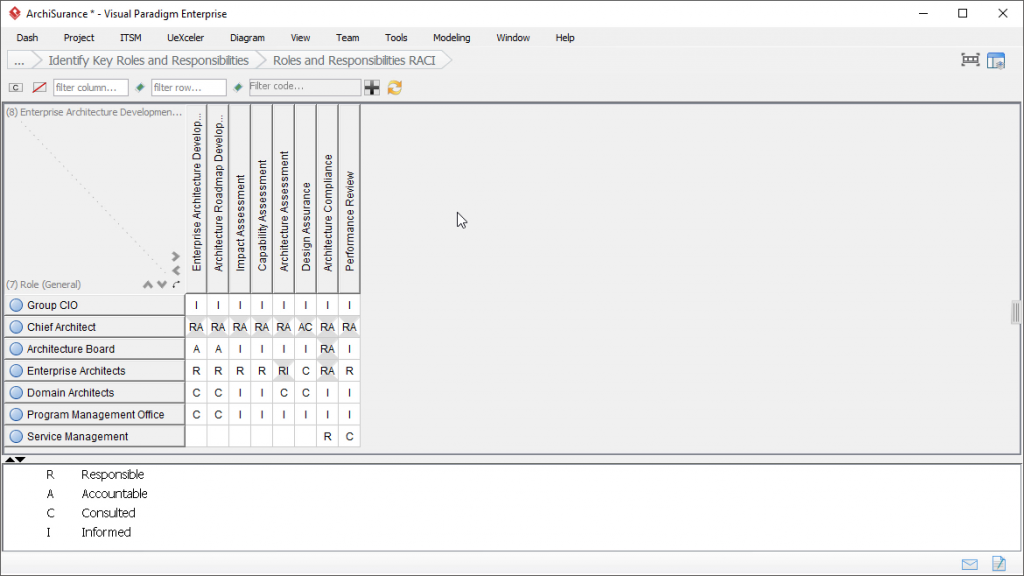Click the panel layout icon at top right
Viewport: 1024px width, 576px height.
[x=996, y=60]
